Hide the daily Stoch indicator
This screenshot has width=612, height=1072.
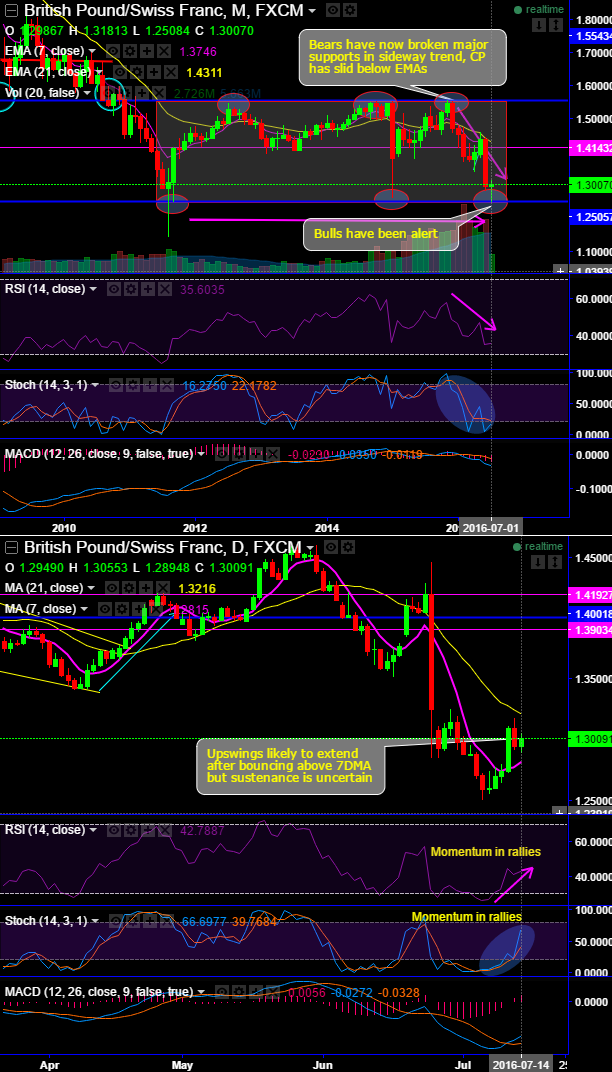tap(114, 921)
